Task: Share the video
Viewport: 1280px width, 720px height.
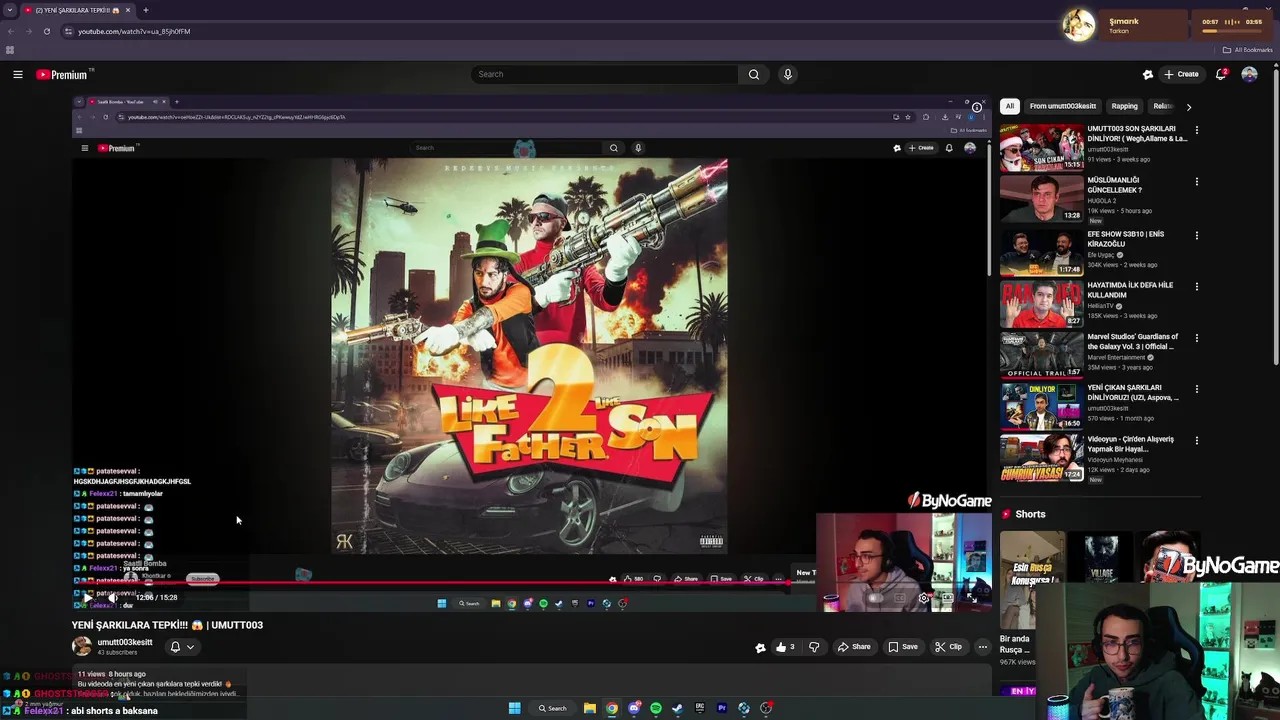Action: pyautogui.click(x=854, y=647)
